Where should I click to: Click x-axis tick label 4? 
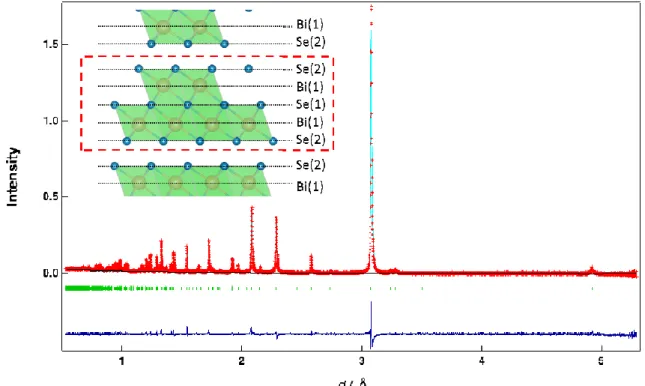coord(482,361)
